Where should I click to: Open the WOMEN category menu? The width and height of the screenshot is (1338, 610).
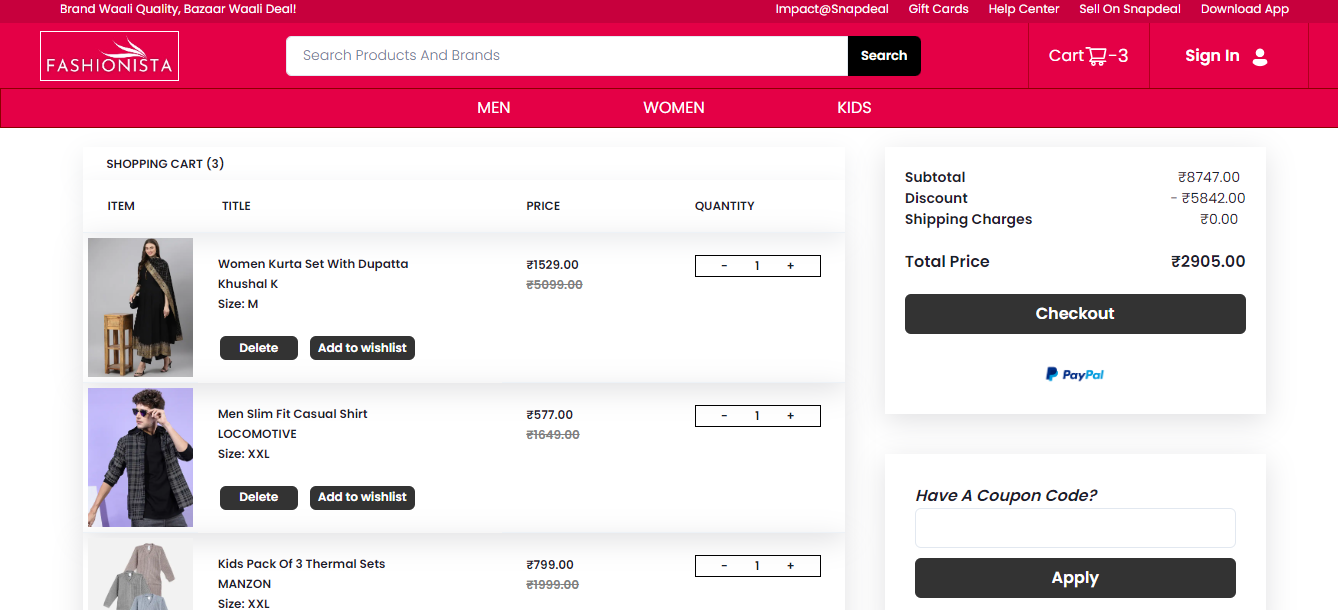tap(674, 108)
